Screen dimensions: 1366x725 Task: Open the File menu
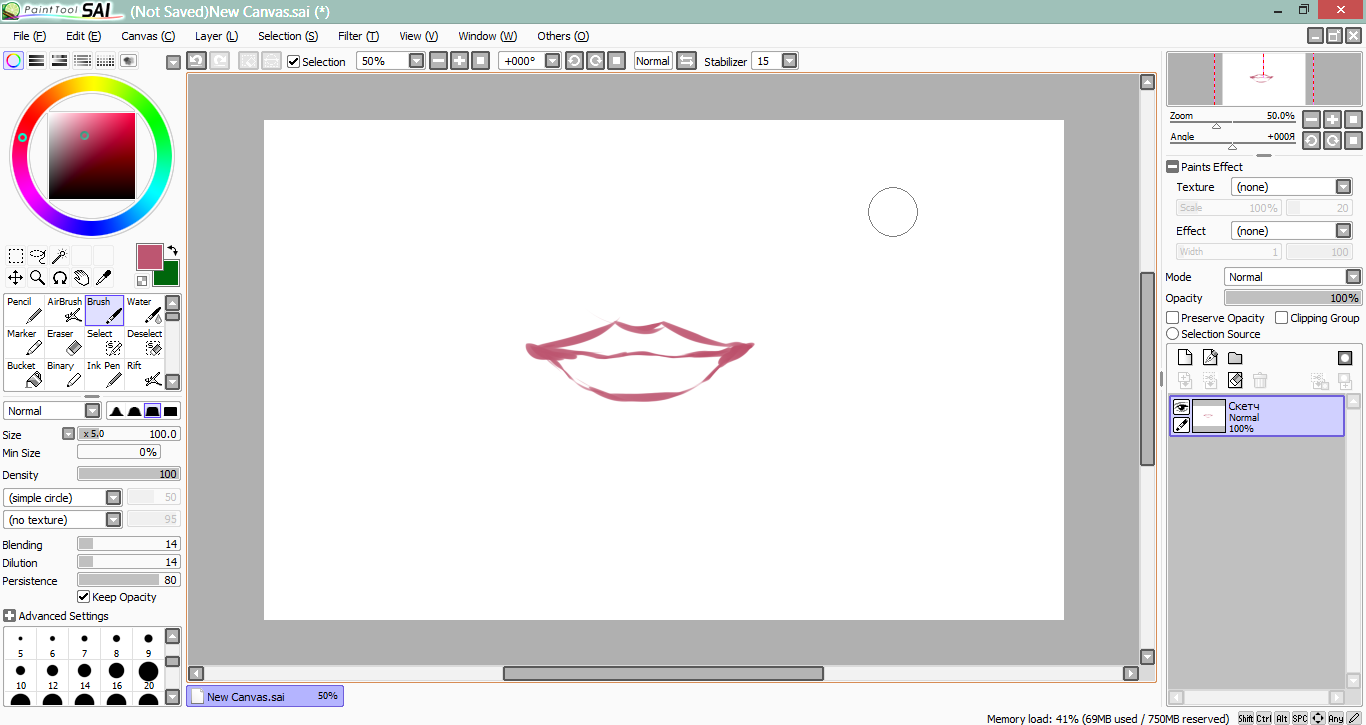[29, 36]
